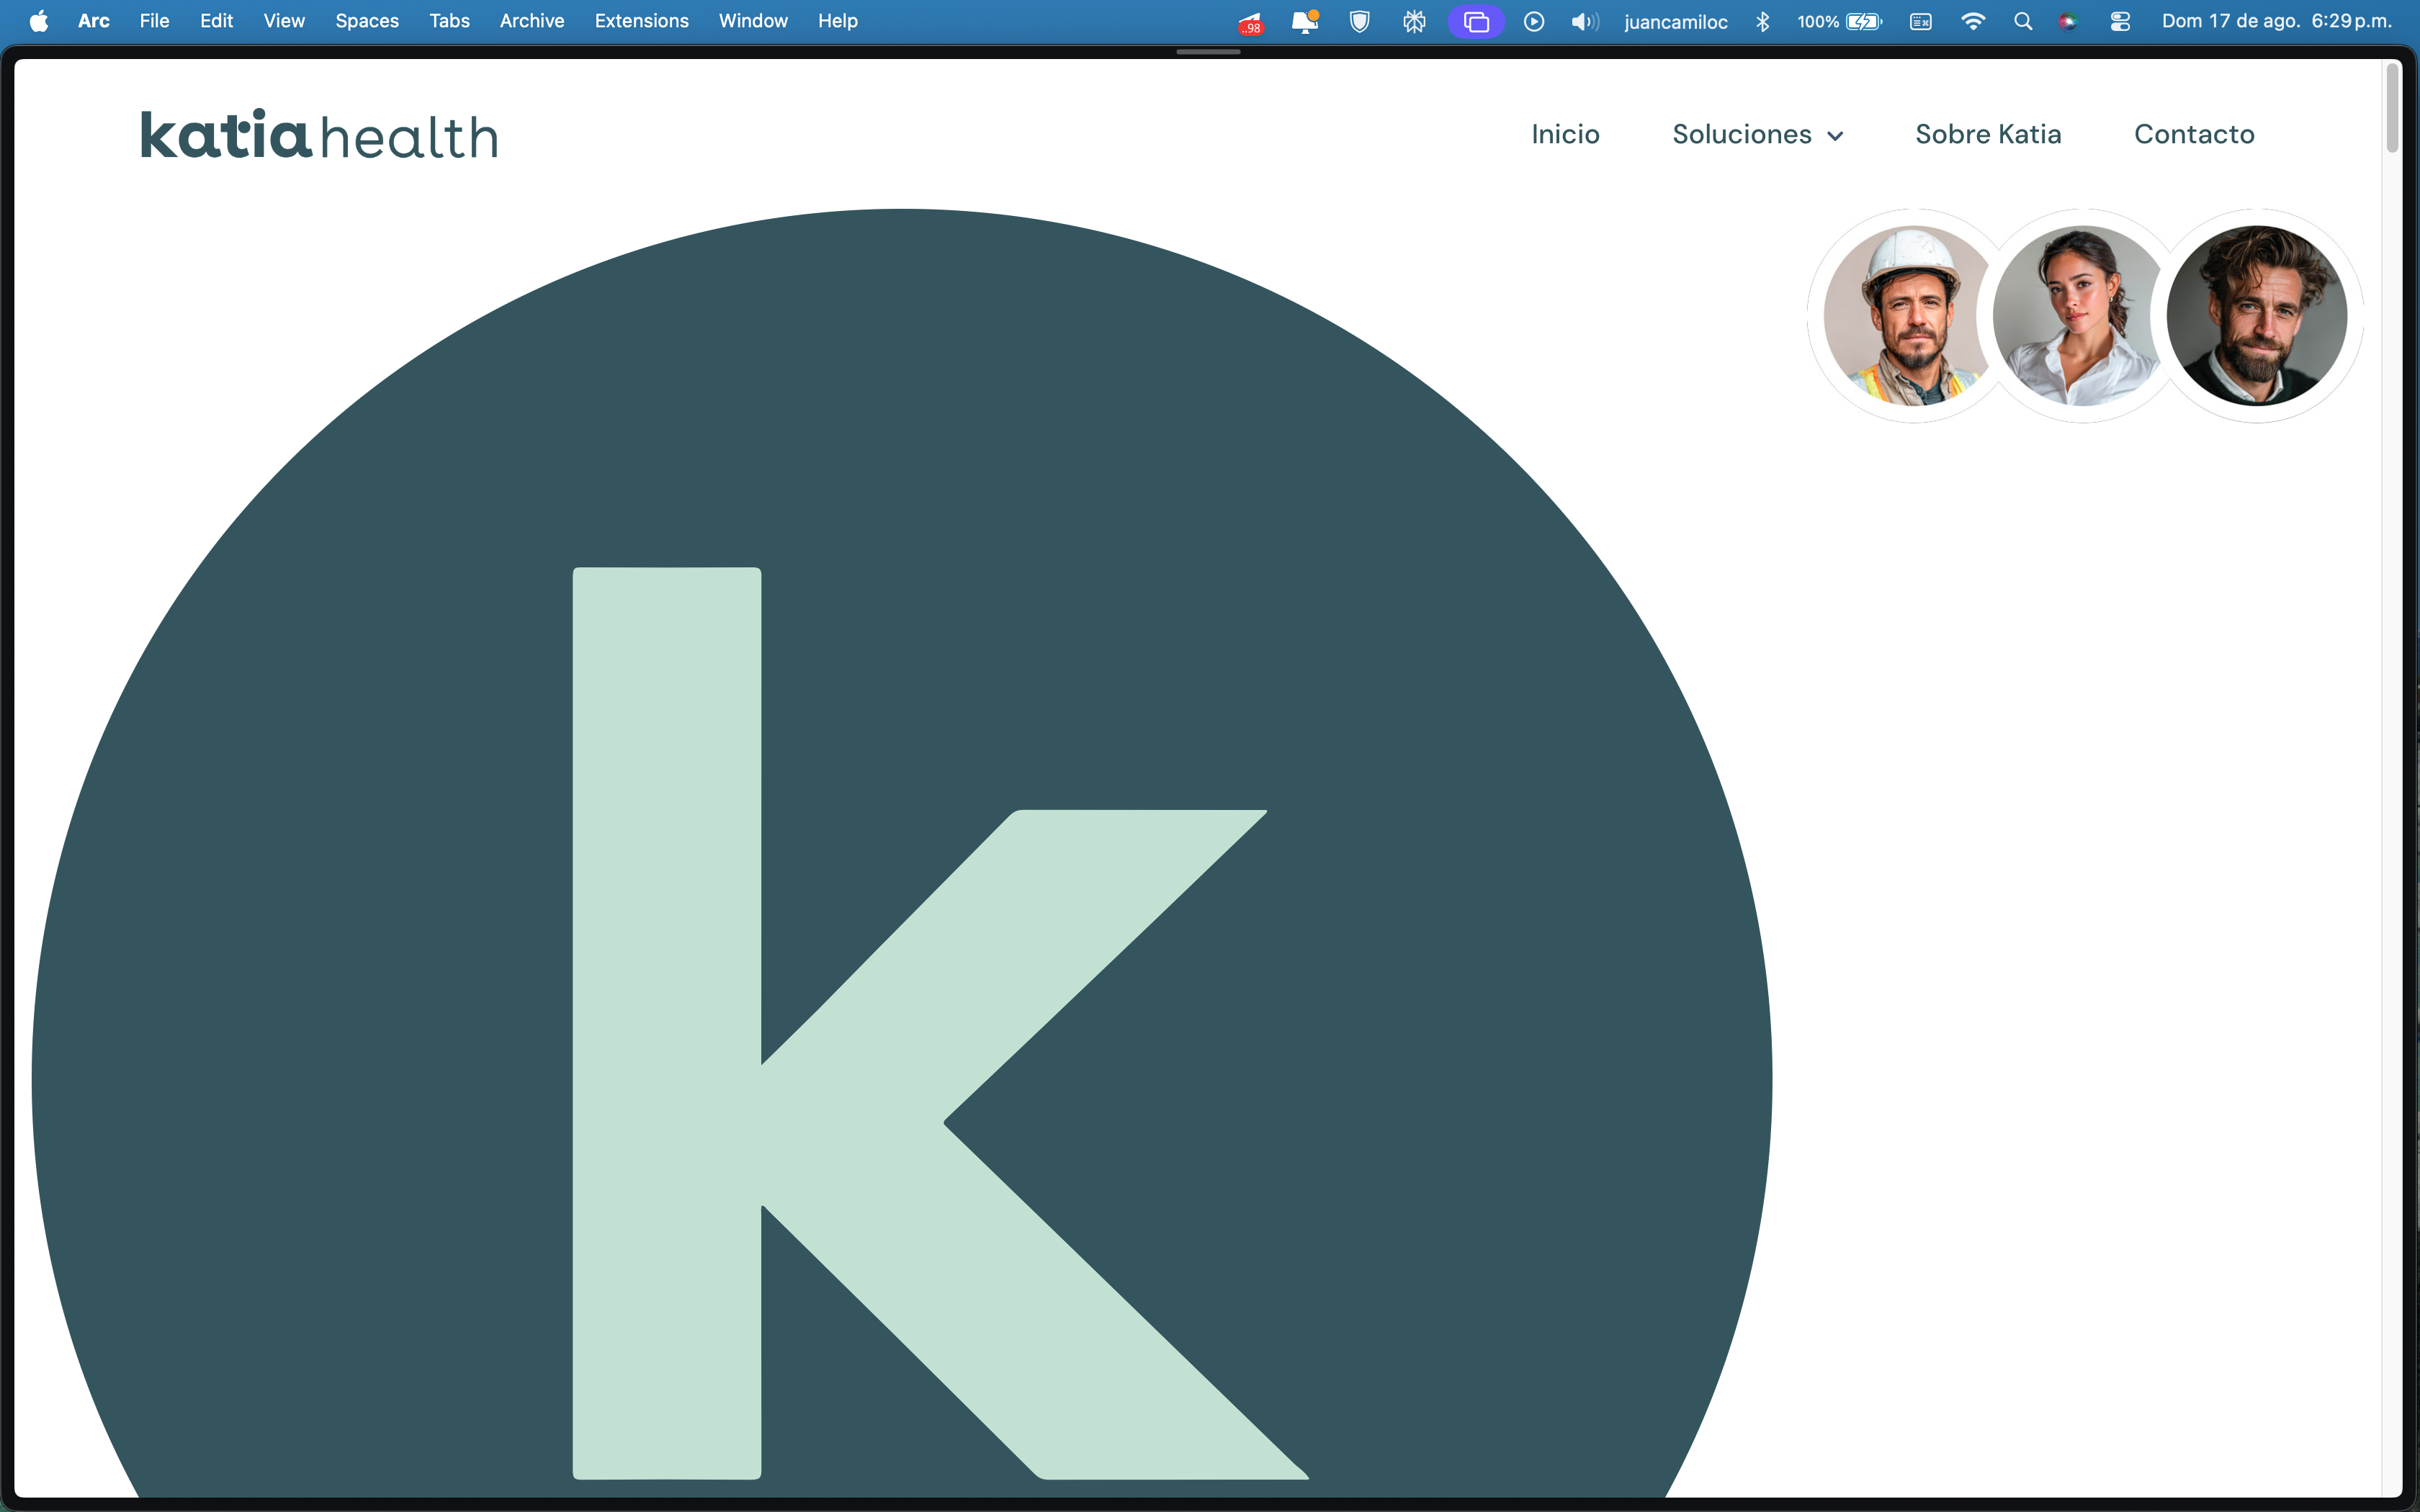
Task: Open the Bluetooth menu bar icon
Action: (x=1762, y=21)
